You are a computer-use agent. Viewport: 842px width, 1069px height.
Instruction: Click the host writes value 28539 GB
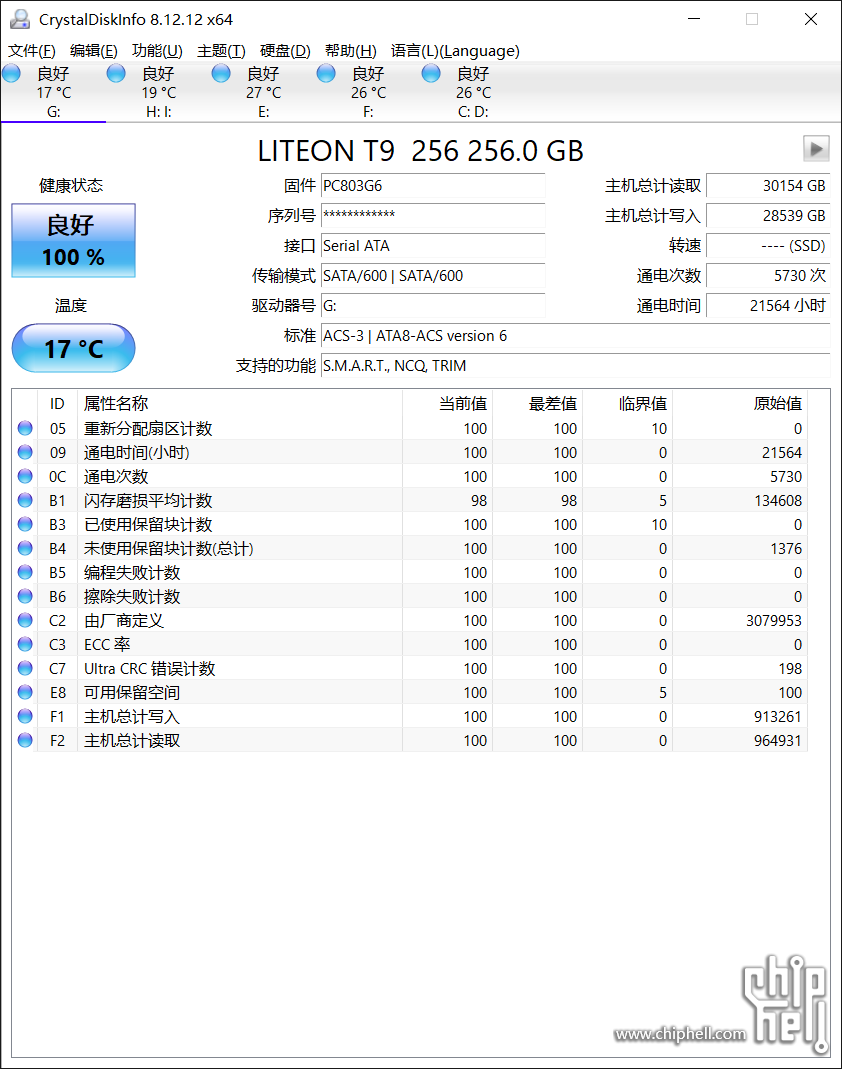pos(768,215)
